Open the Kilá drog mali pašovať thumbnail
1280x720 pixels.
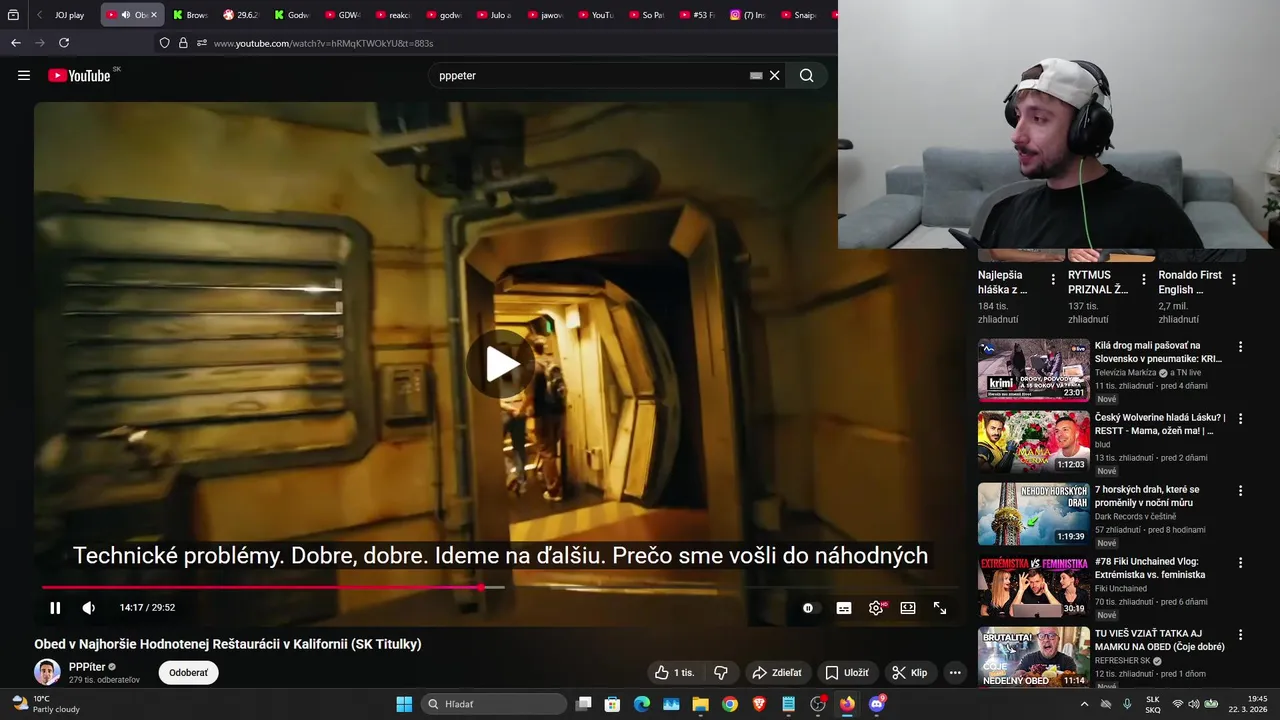(x=1033, y=370)
